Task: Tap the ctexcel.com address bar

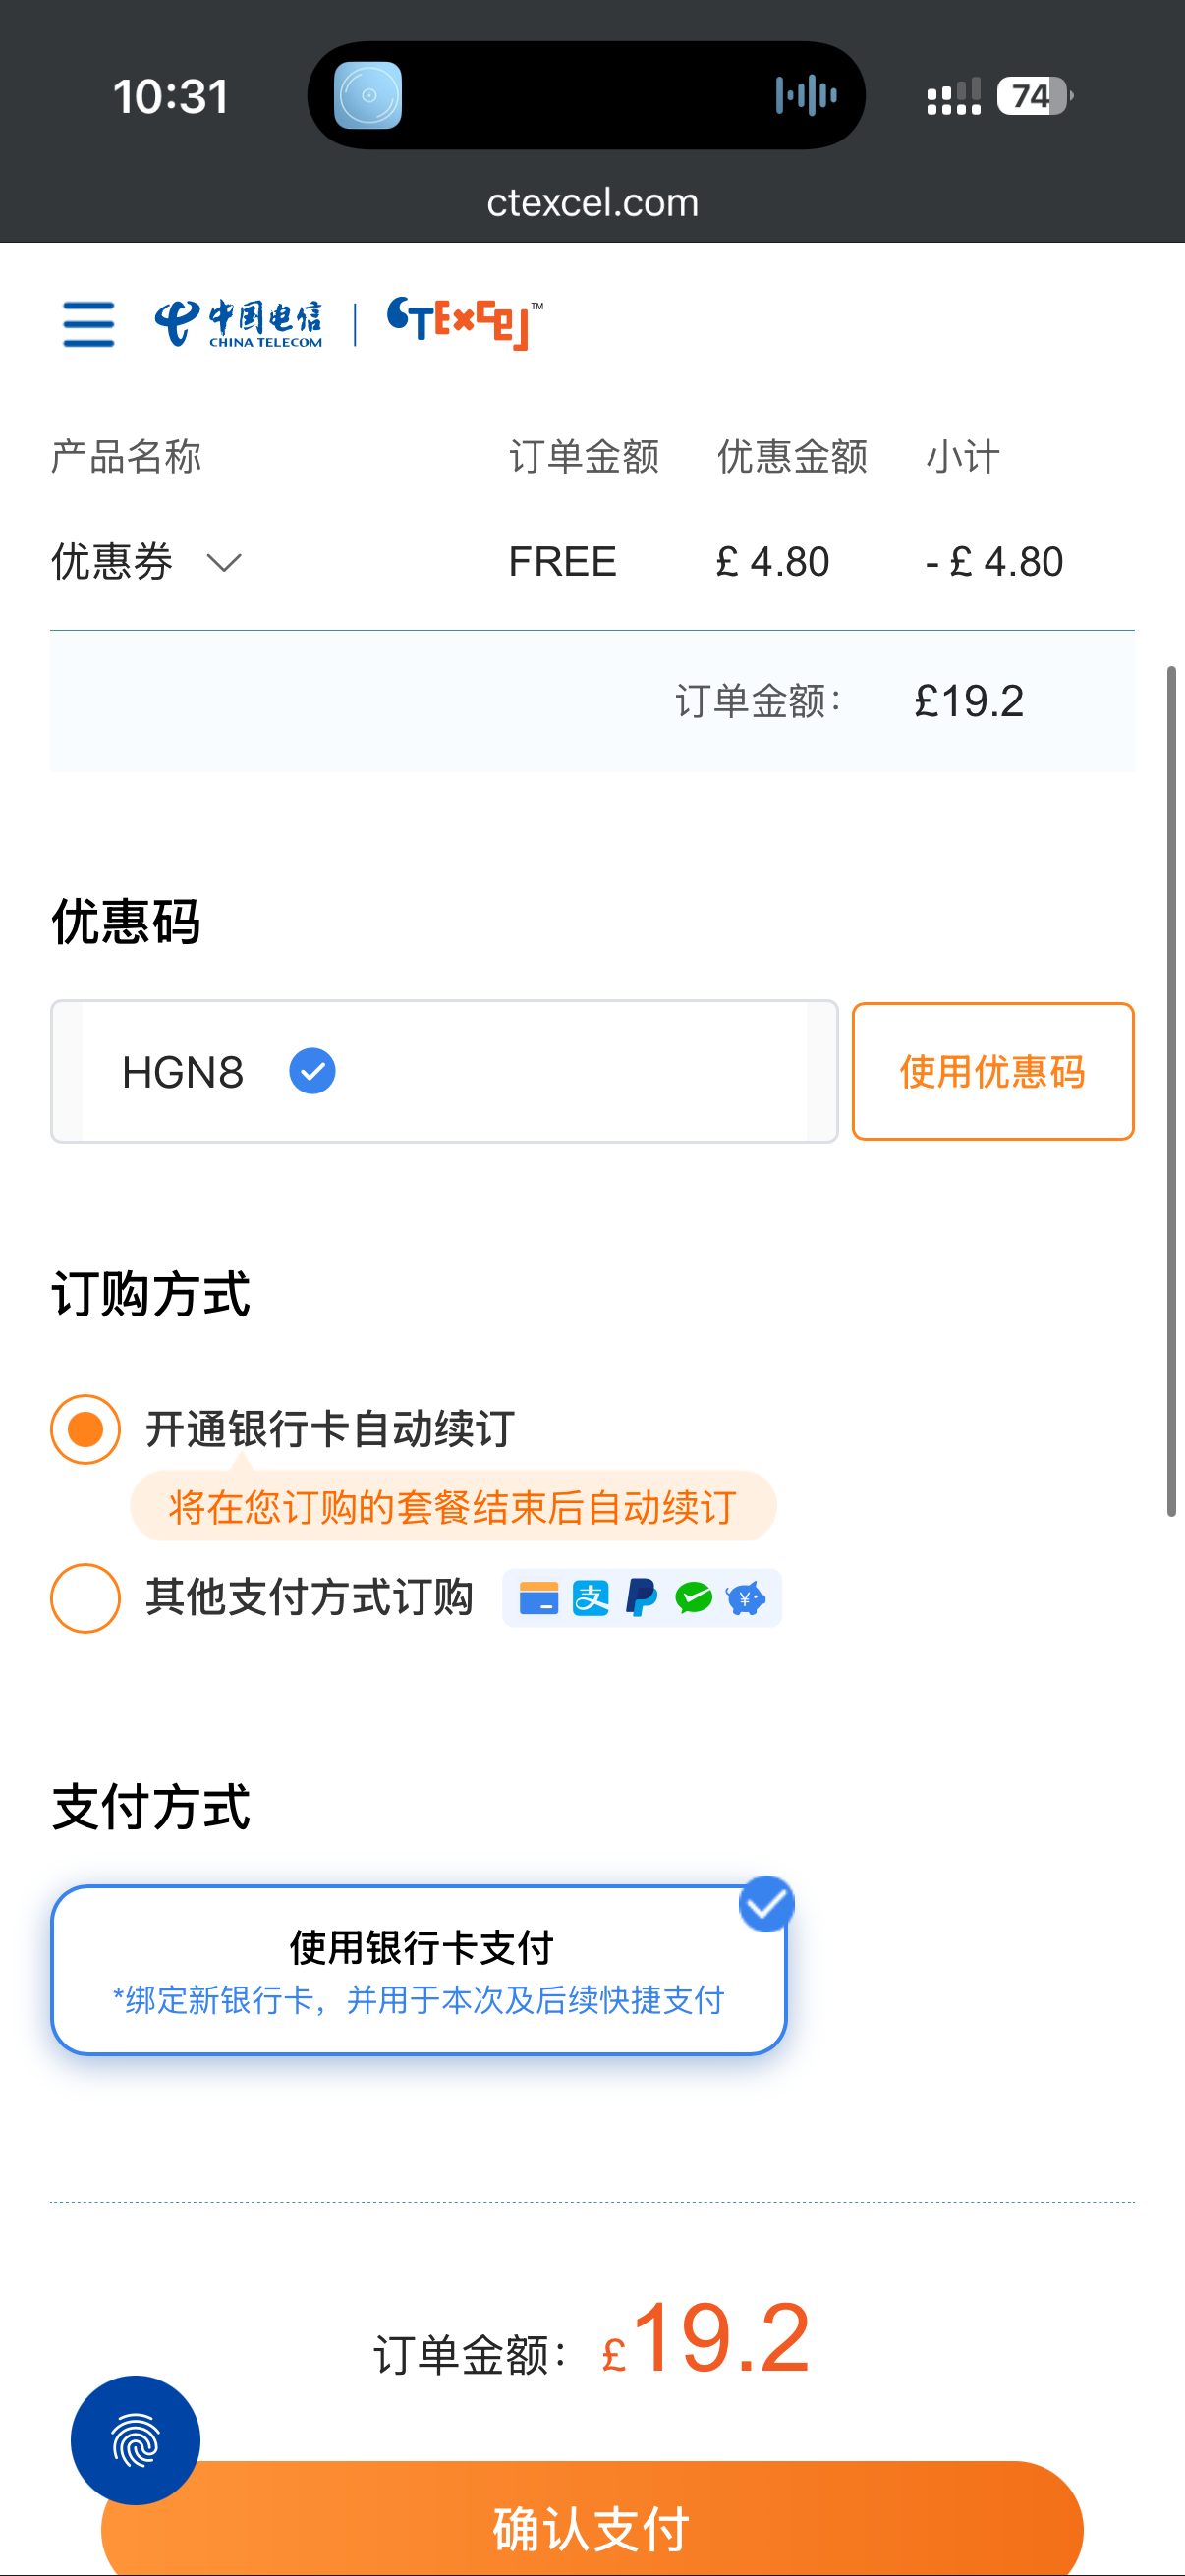Action: pos(592,203)
